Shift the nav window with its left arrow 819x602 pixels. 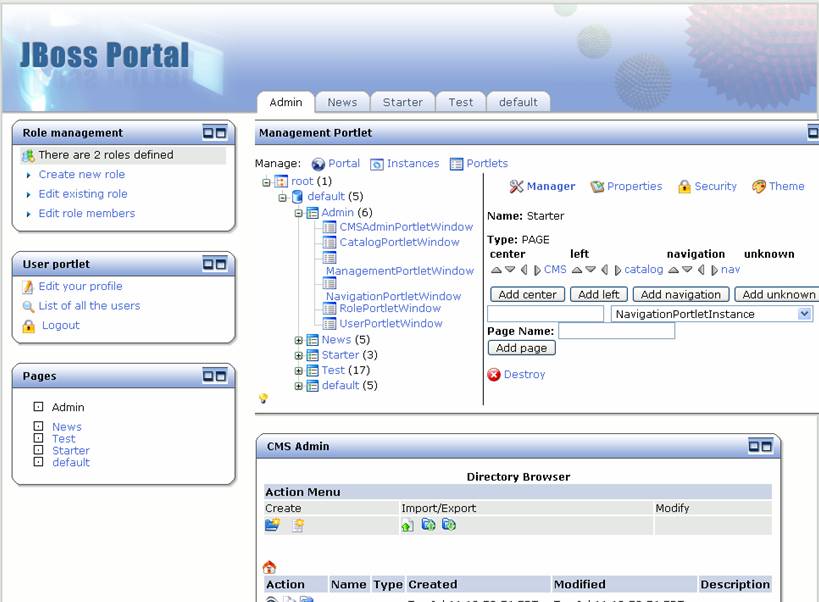(x=701, y=270)
